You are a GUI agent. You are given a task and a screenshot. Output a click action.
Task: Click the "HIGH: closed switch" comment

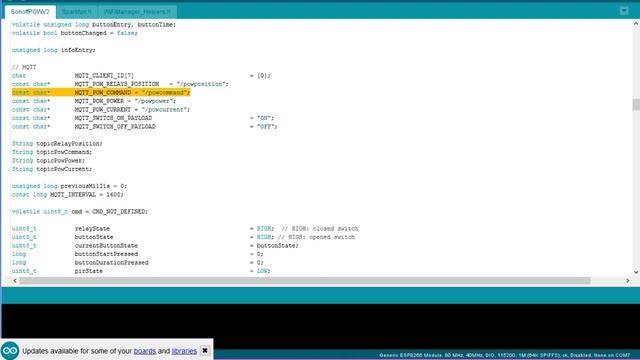(x=320, y=229)
